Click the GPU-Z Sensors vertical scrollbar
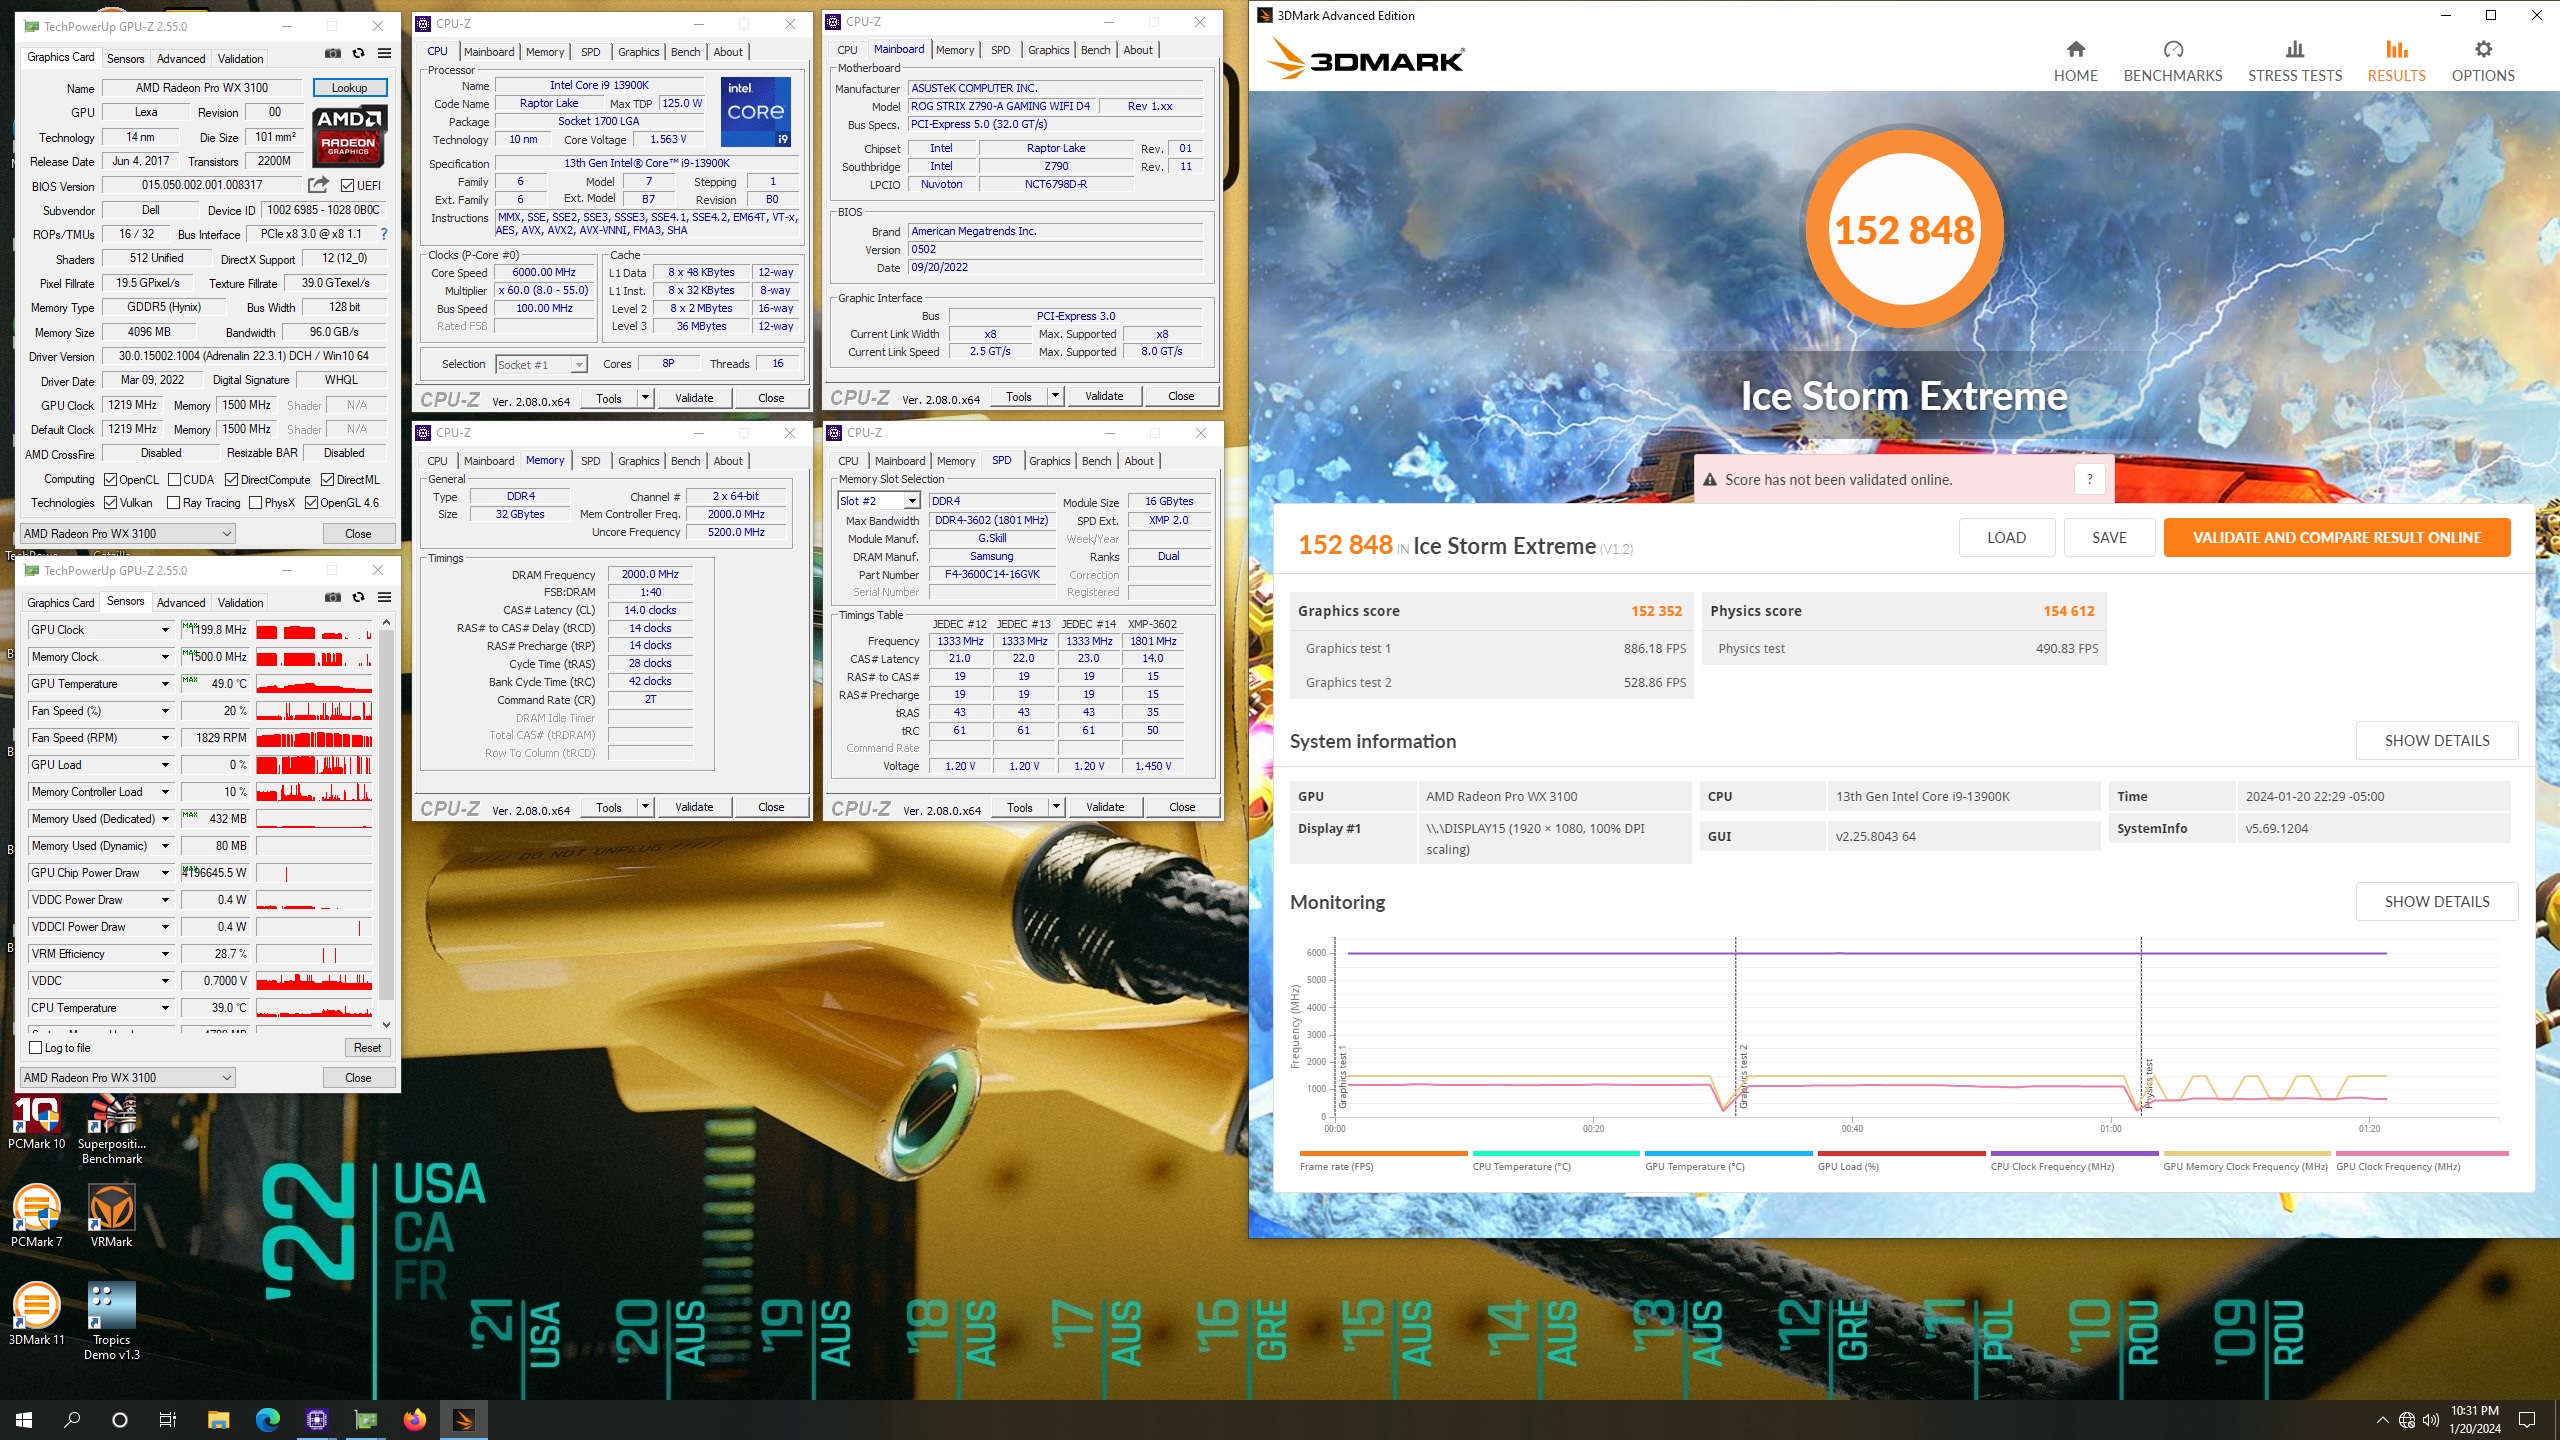 tap(386, 815)
